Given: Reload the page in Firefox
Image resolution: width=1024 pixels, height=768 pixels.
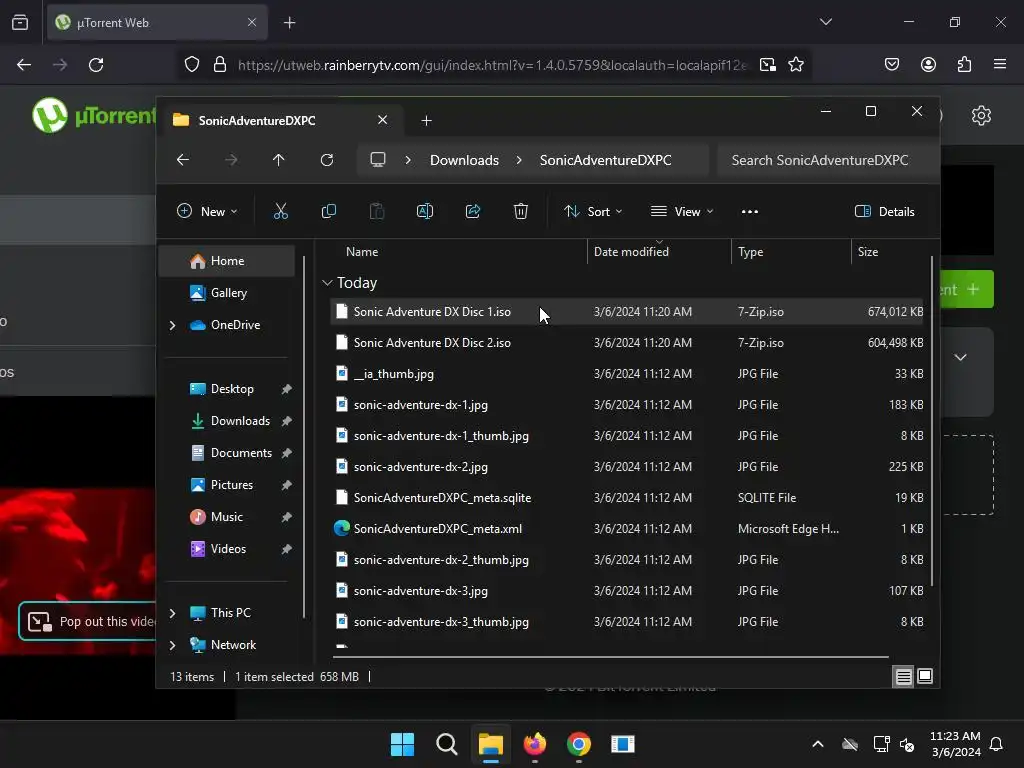Looking at the screenshot, I should click(96, 65).
